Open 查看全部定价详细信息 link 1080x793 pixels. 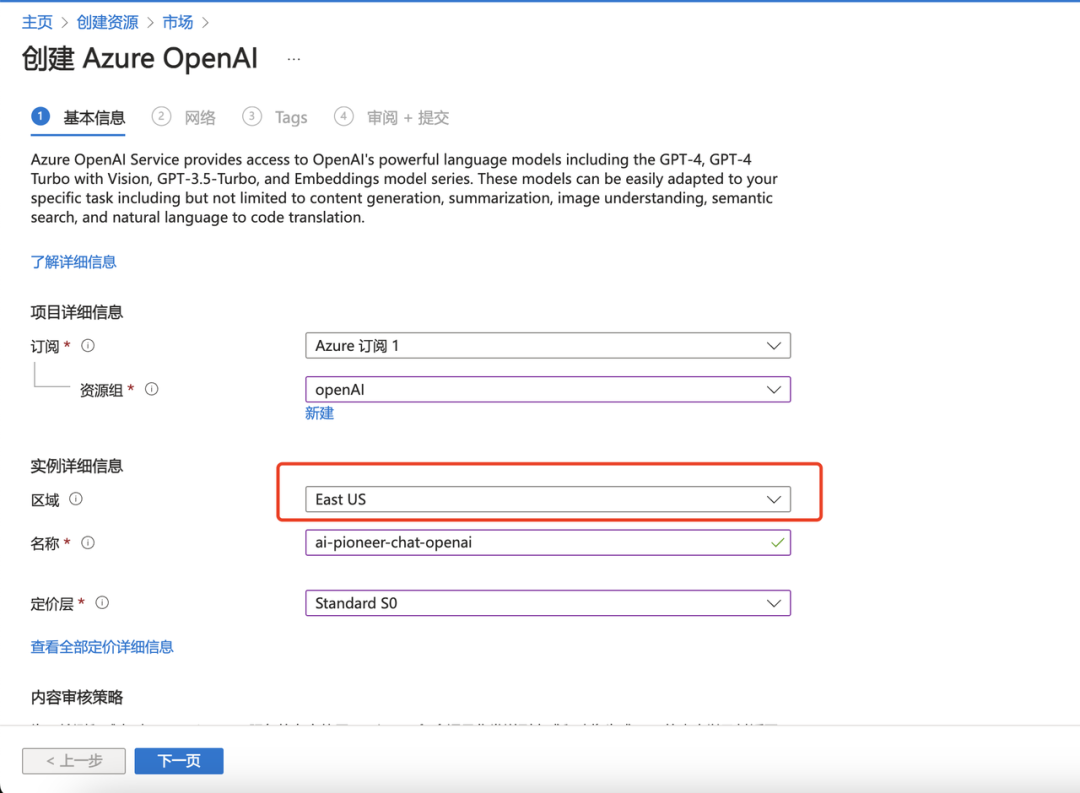[102, 646]
